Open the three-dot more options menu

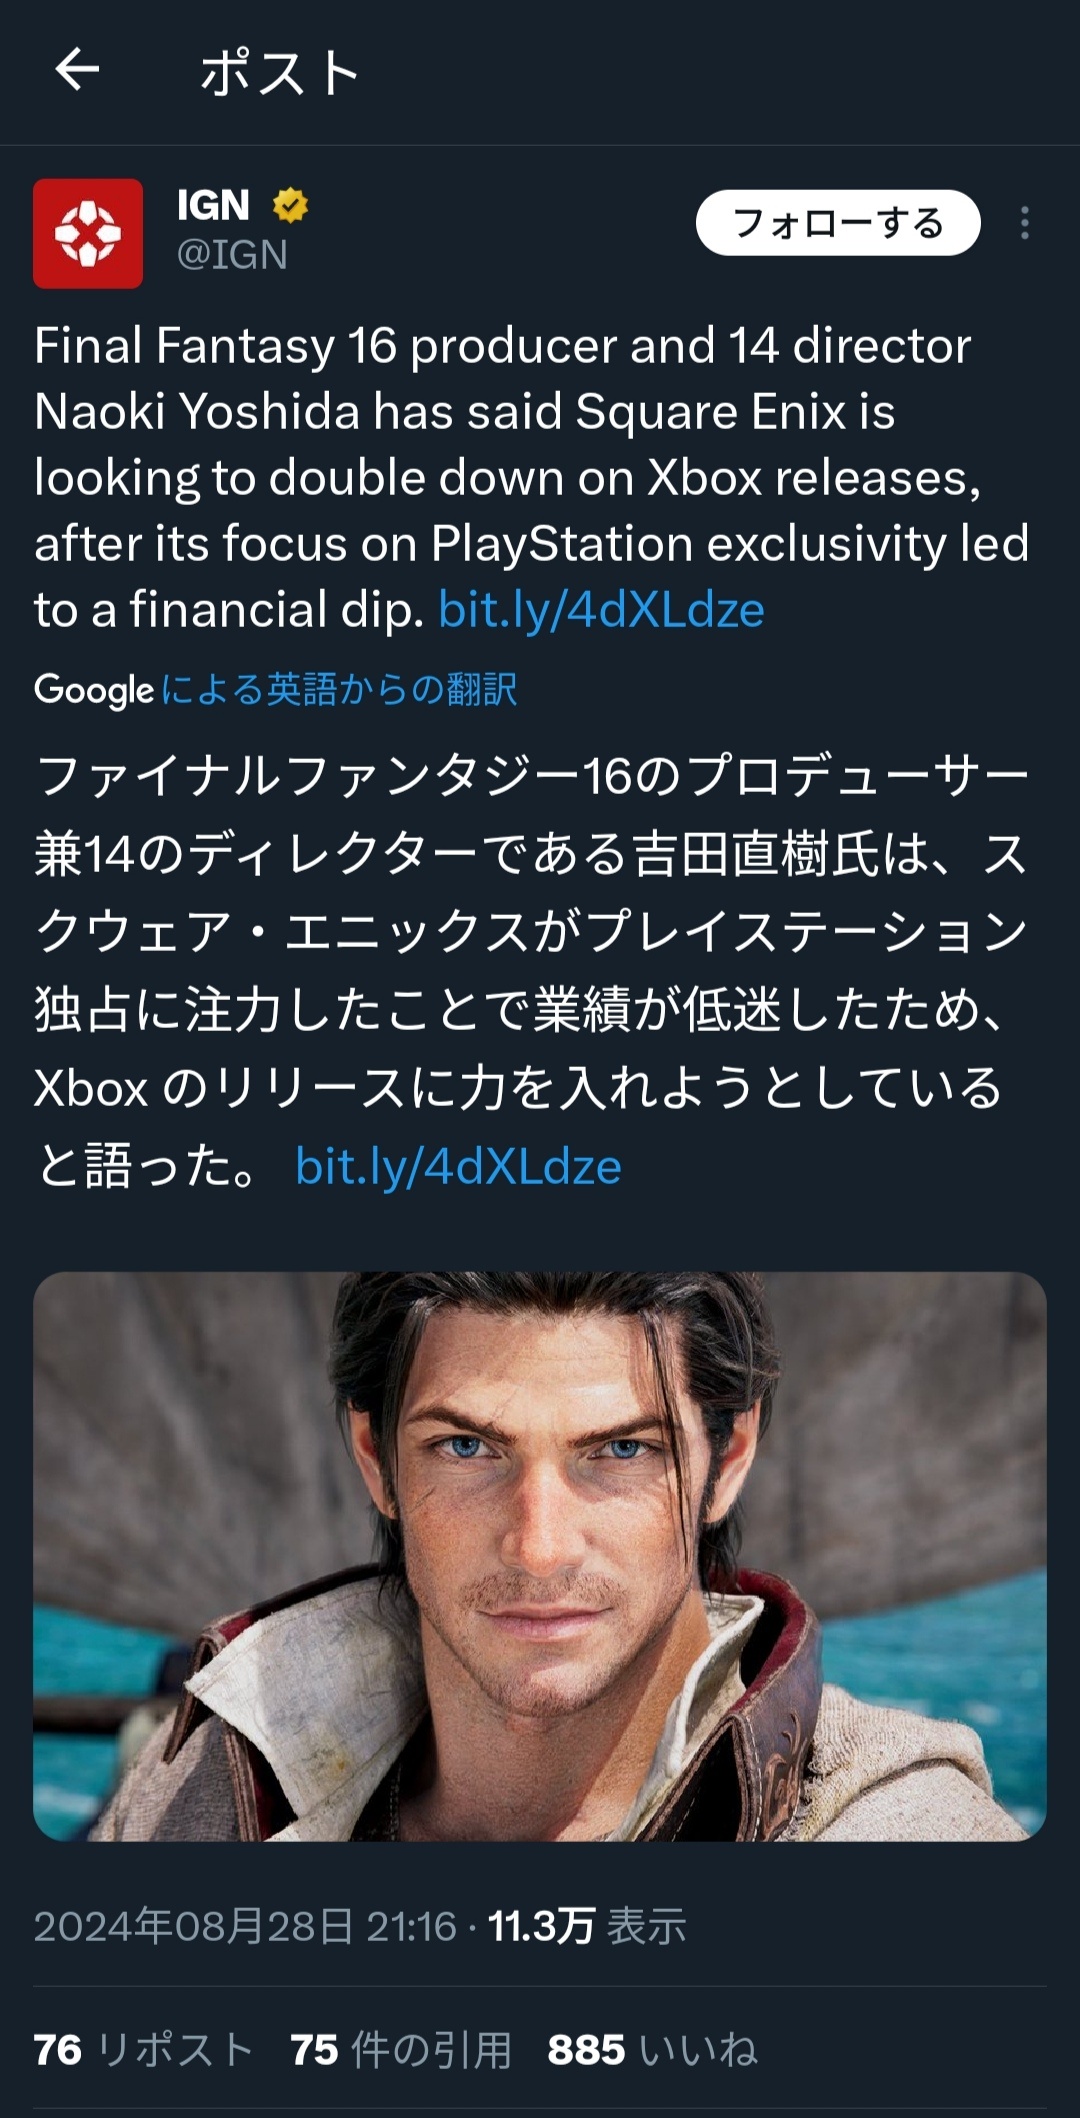(1024, 223)
